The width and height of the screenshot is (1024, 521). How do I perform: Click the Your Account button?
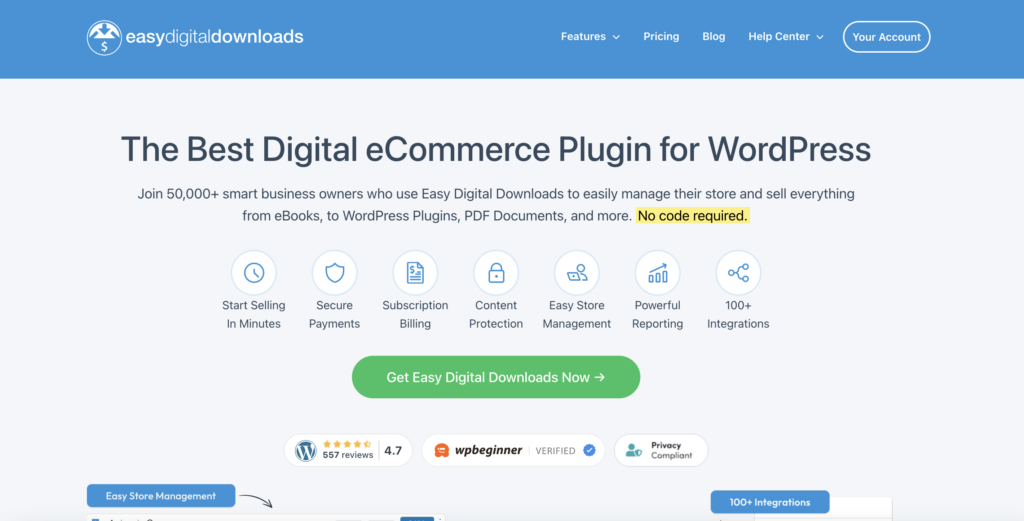point(886,37)
